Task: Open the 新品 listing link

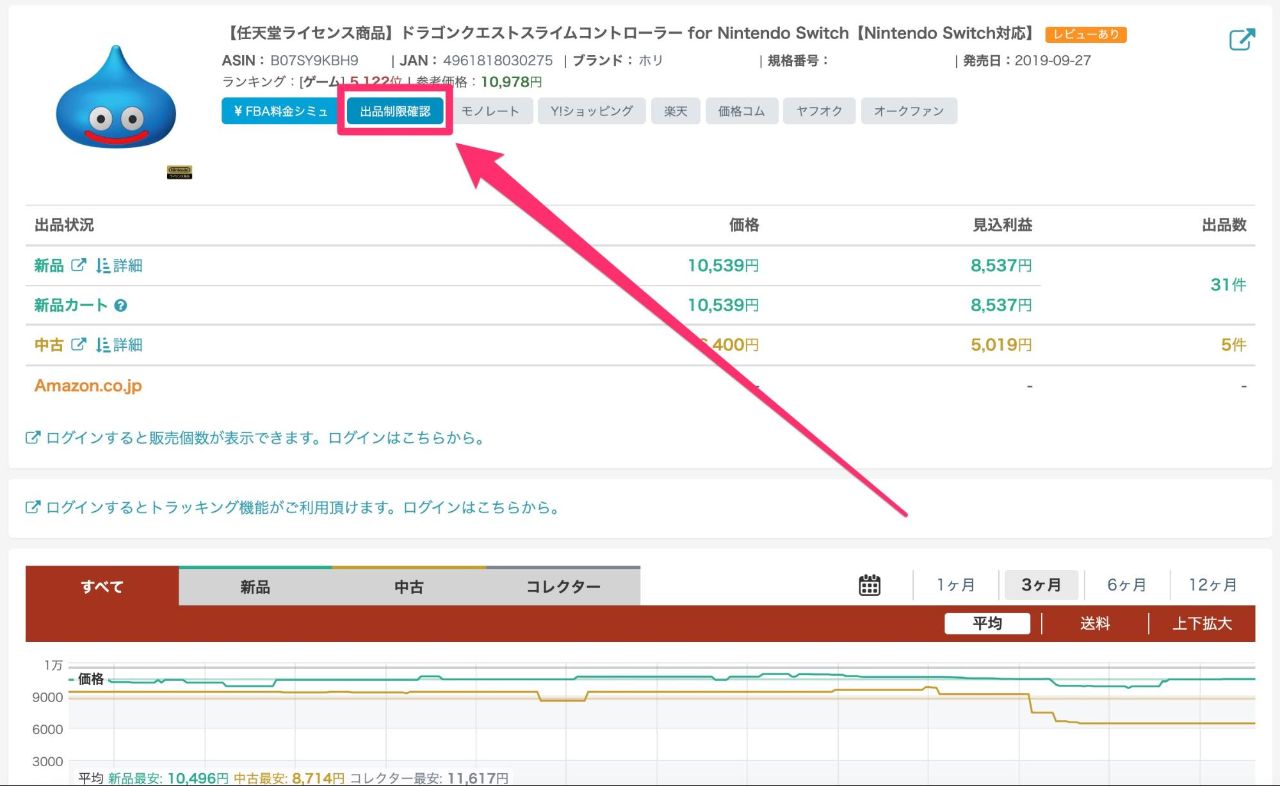Action: pyautogui.click(x=49, y=265)
